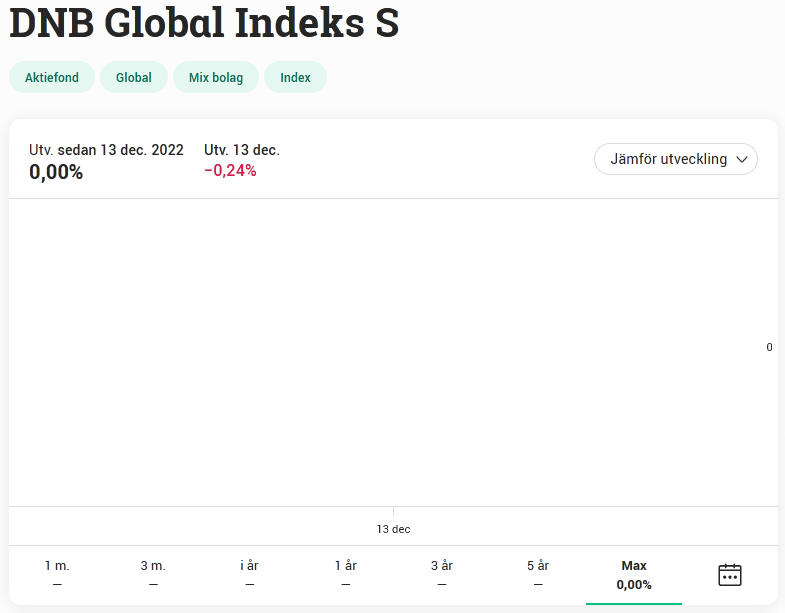Click the Aktiefond category tag

click(52, 78)
